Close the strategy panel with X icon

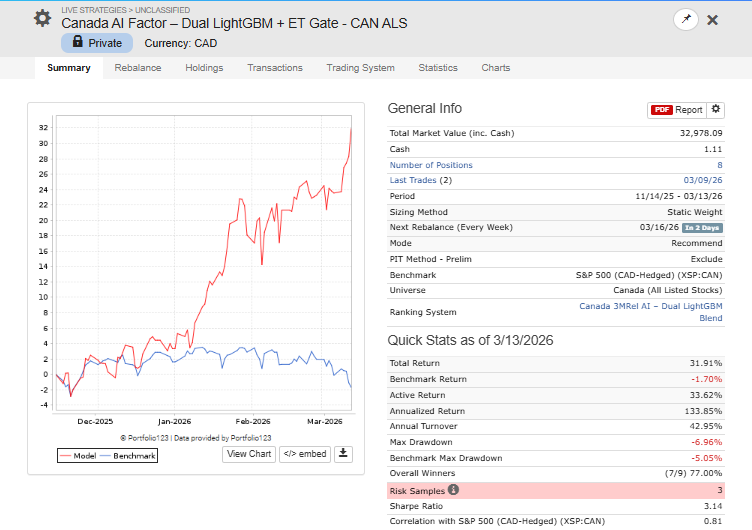click(x=713, y=20)
